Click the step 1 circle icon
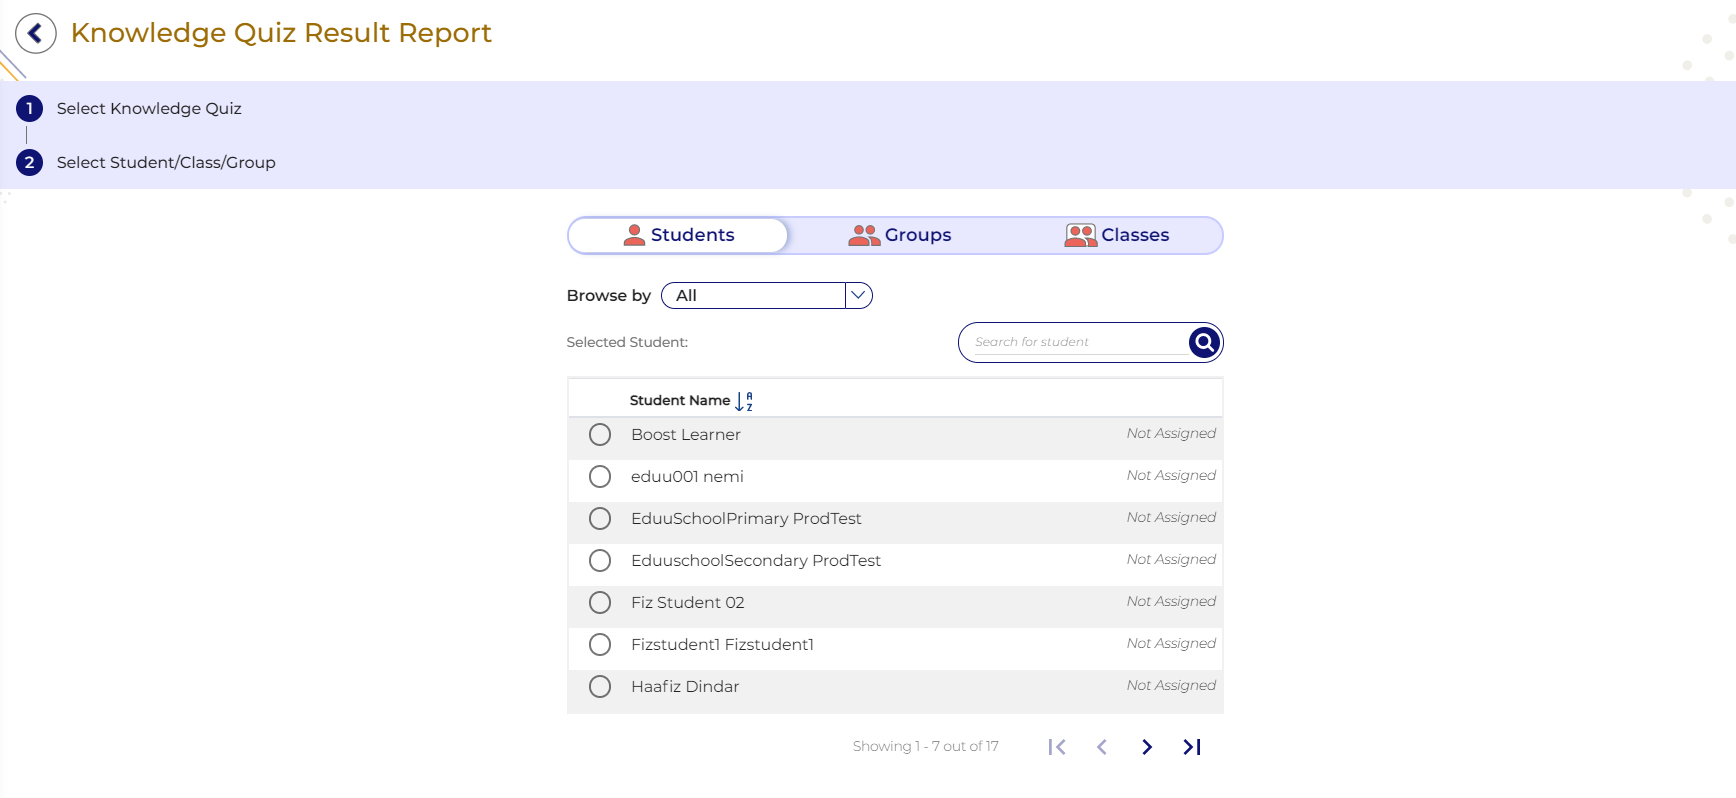This screenshot has width=1736, height=798. tap(29, 108)
